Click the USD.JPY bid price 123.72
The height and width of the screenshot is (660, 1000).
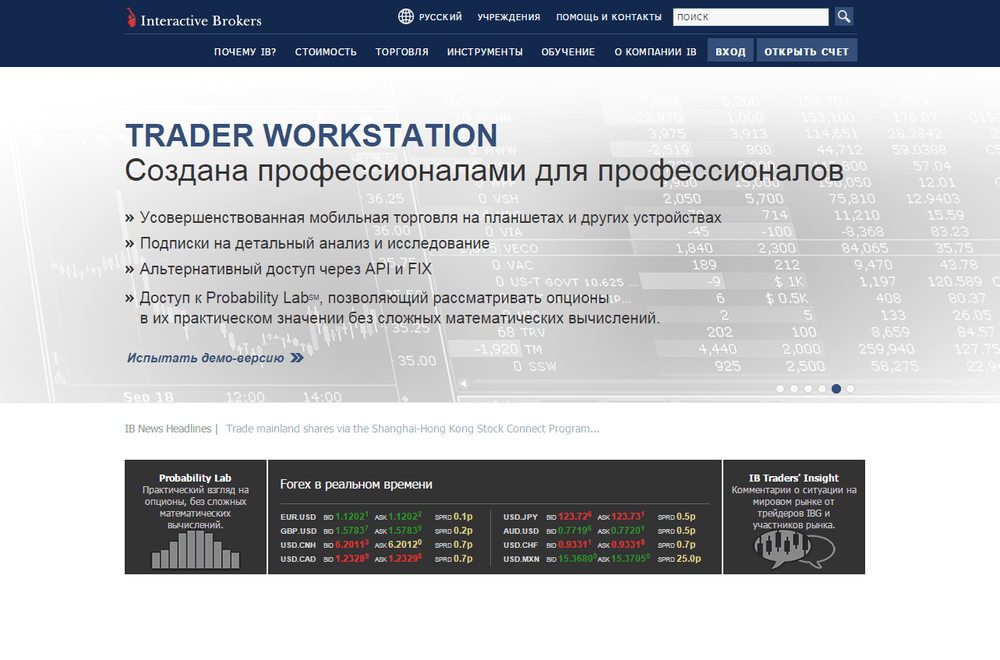coord(575,517)
